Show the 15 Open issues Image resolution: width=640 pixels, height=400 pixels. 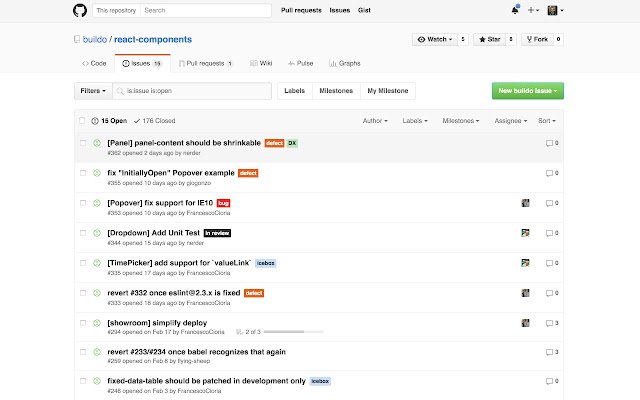[109, 121]
